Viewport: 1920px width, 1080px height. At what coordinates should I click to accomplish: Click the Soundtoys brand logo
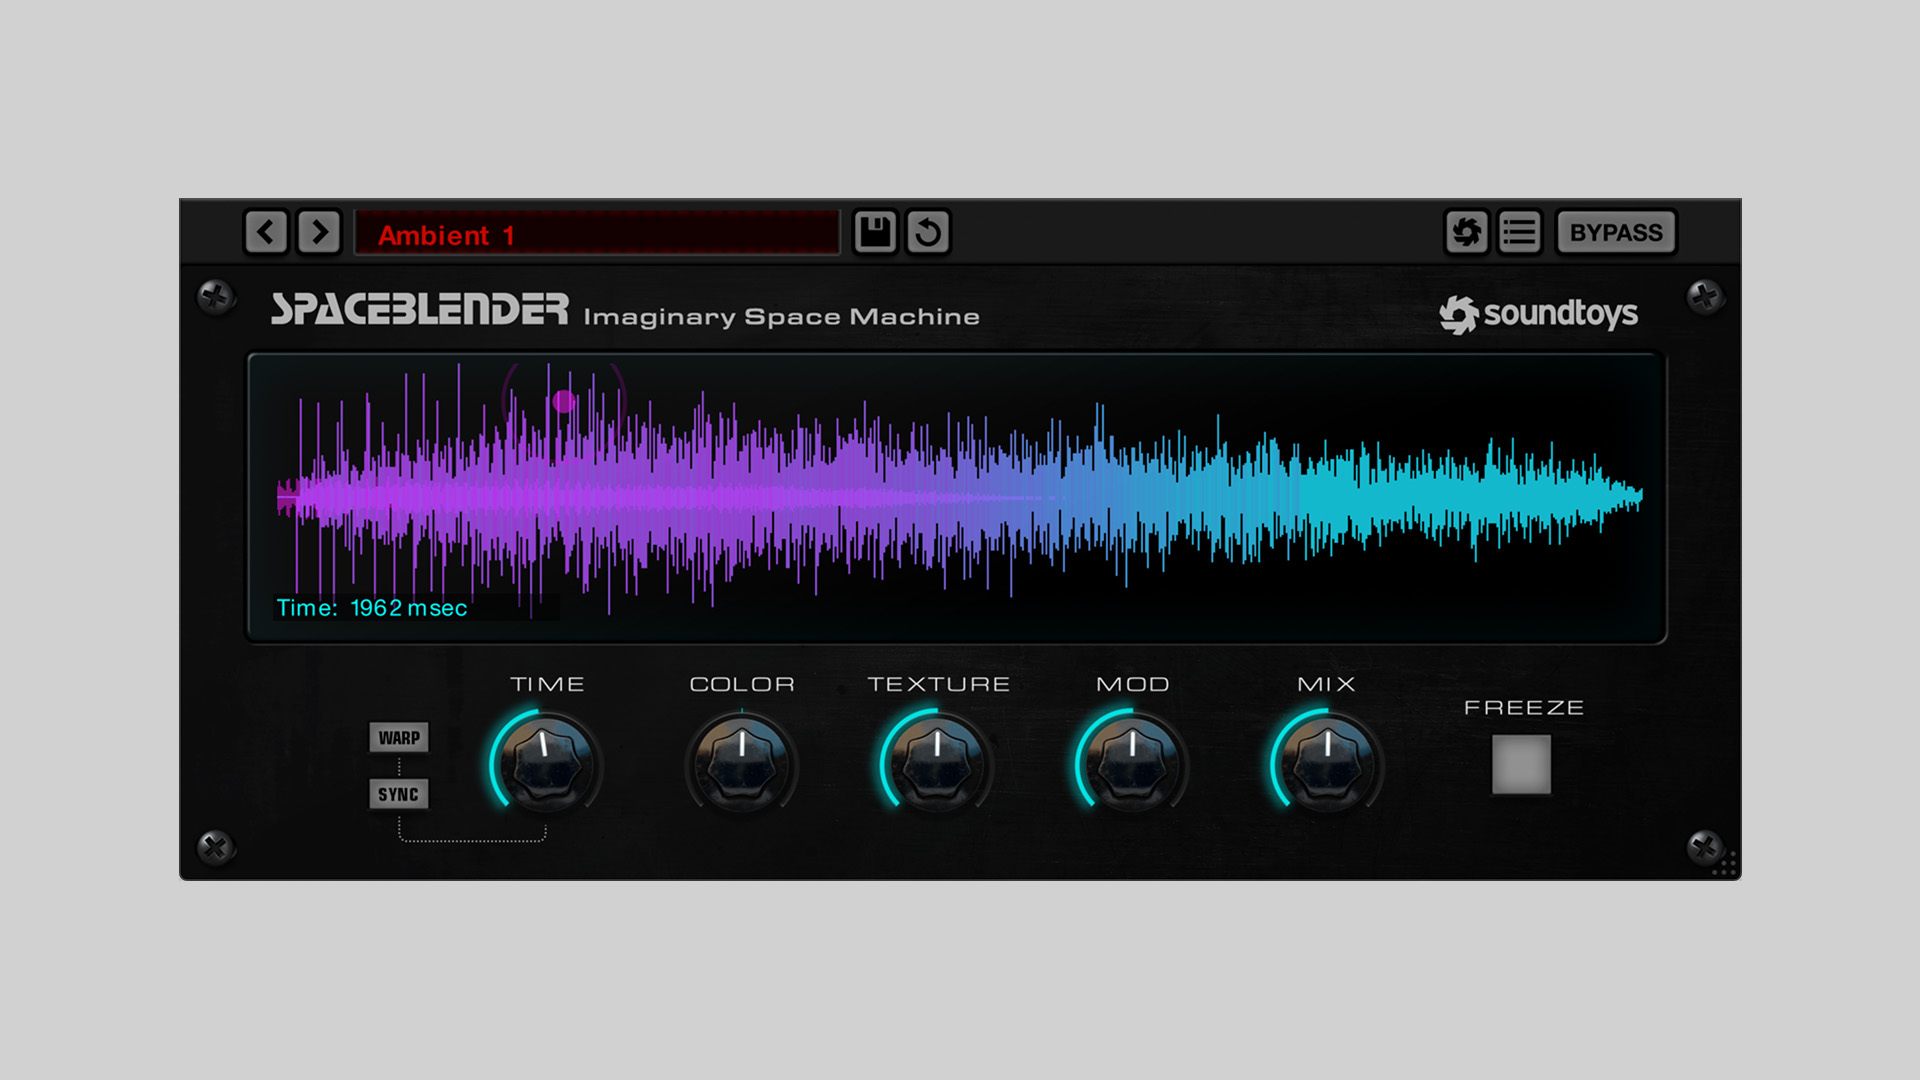[1538, 314]
